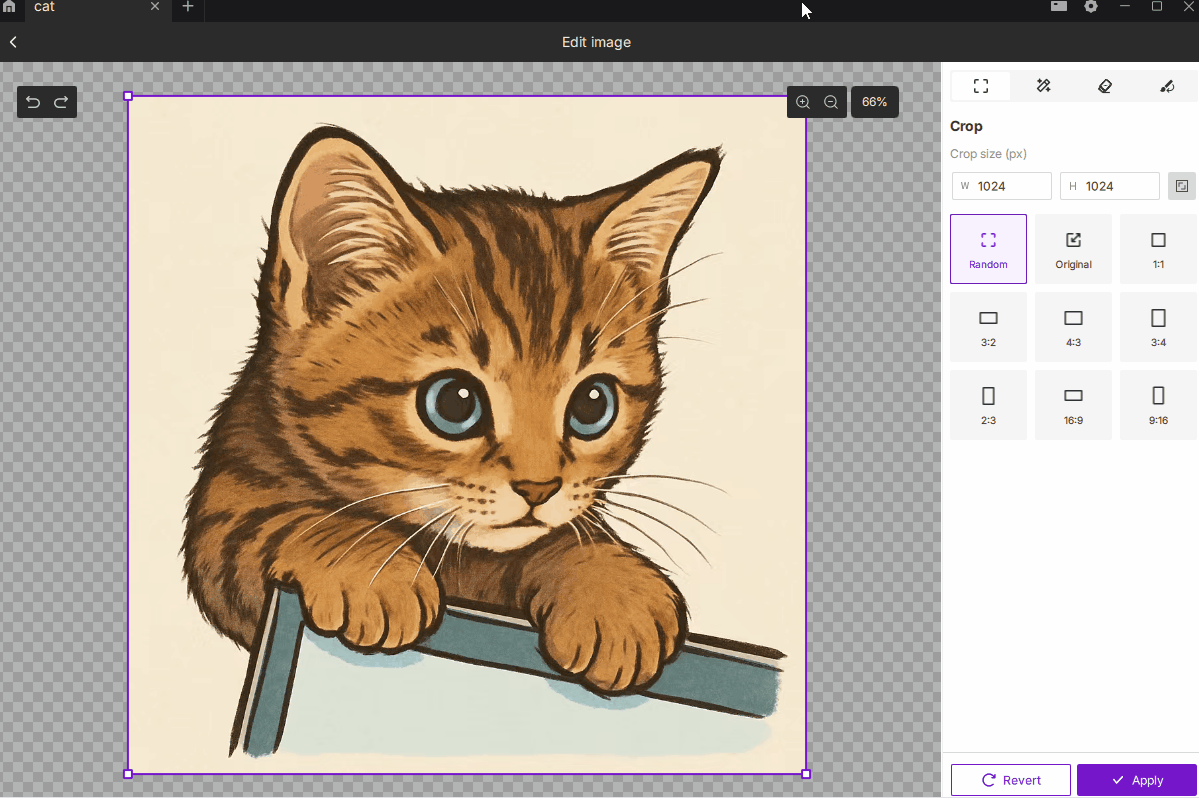Select the 1:1 crop ratio
The height and width of the screenshot is (798, 1199).
[1158, 249]
